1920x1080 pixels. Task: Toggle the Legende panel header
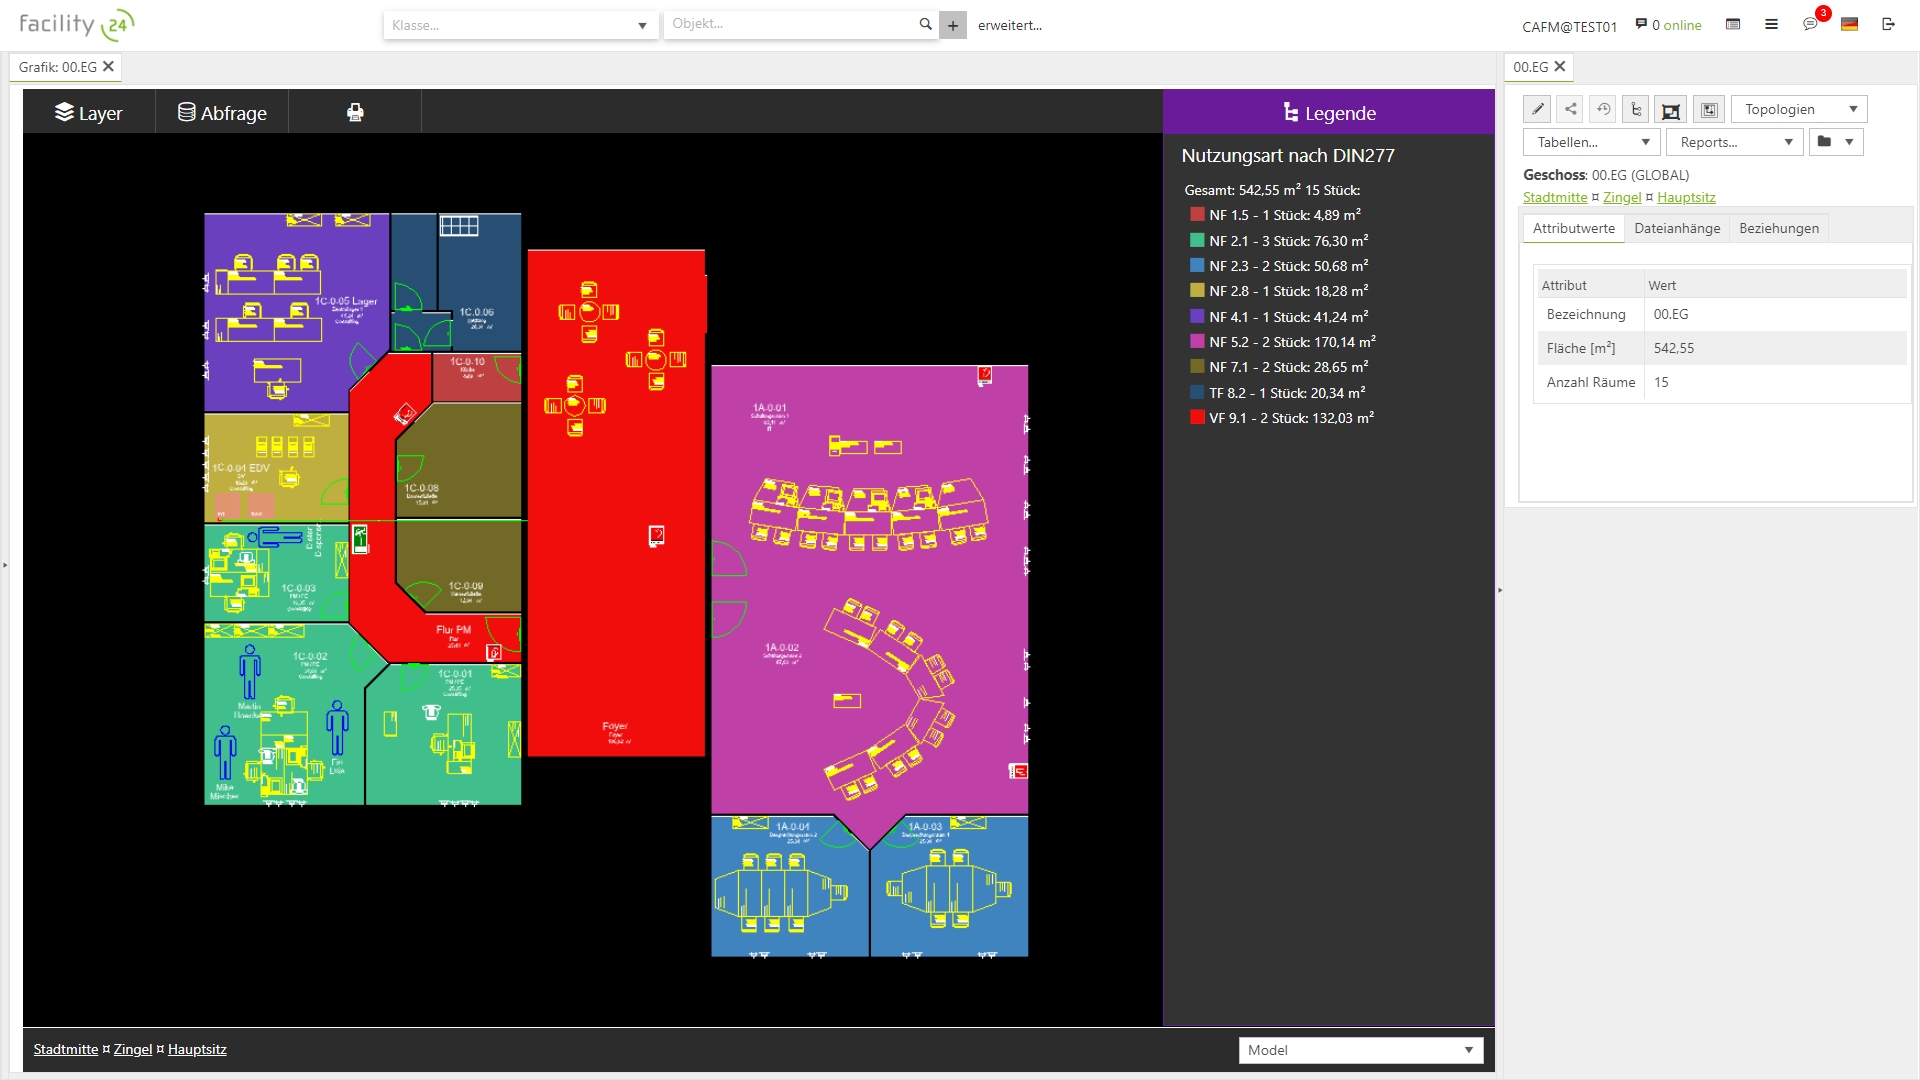pyautogui.click(x=1328, y=112)
